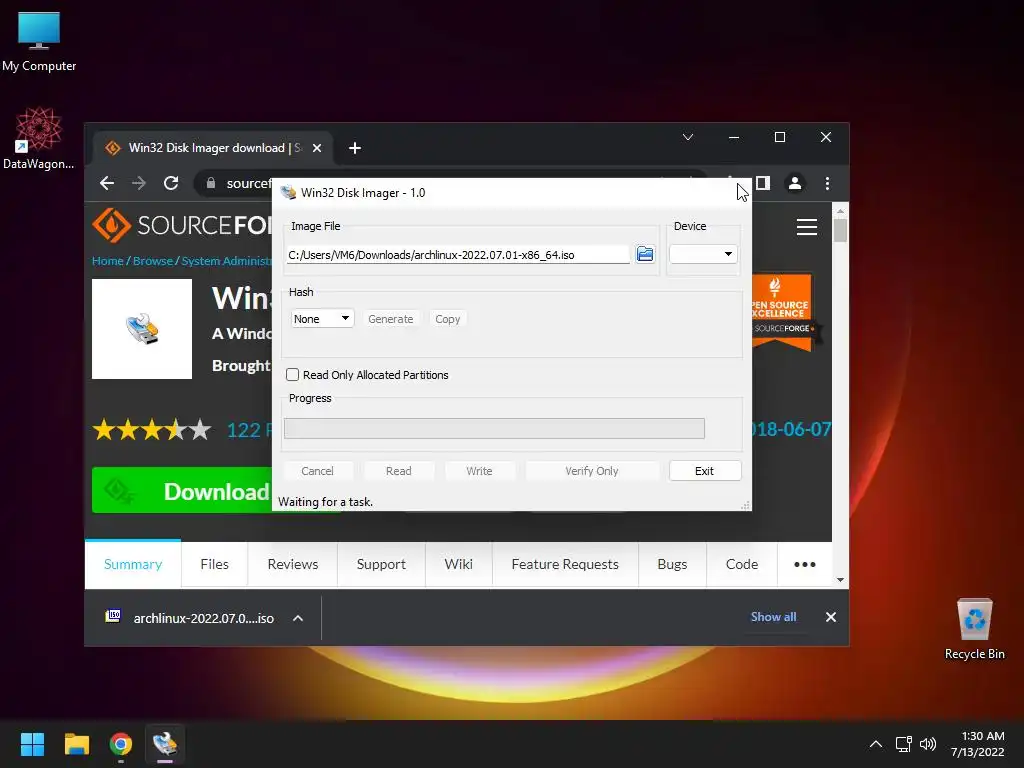Screen dimensions: 1024x768
Task: Click the Win32 Disk Imager title bar icon
Action: 288,193
